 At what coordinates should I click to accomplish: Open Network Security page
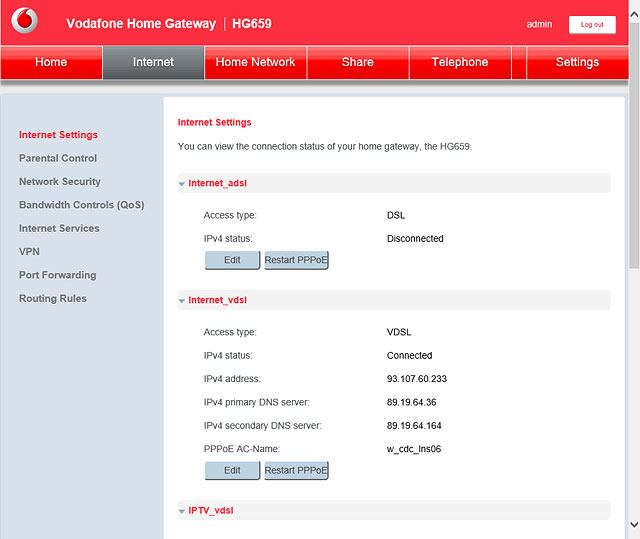[x=60, y=182]
